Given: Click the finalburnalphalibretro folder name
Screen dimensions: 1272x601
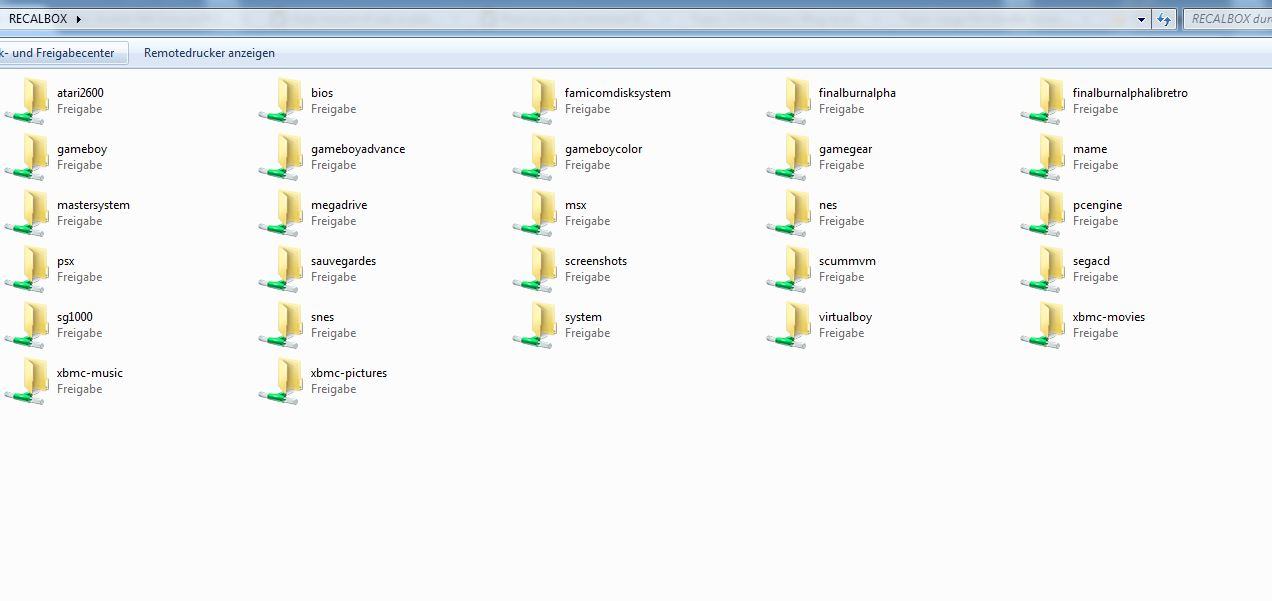Looking at the screenshot, I should pos(1130,93).
